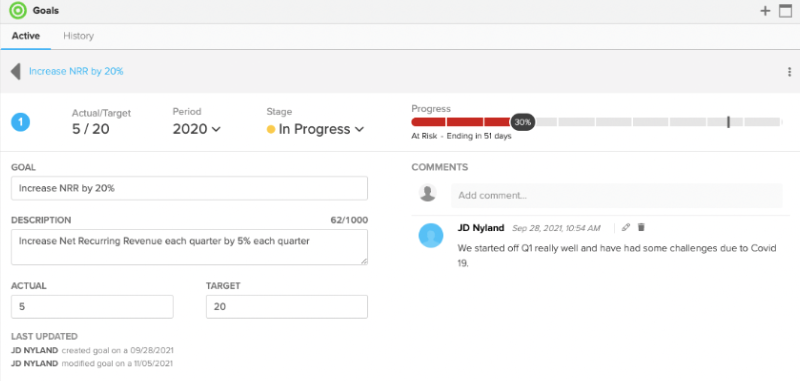
Task: Add a new goal with plus icon
Action: point(765,11)
